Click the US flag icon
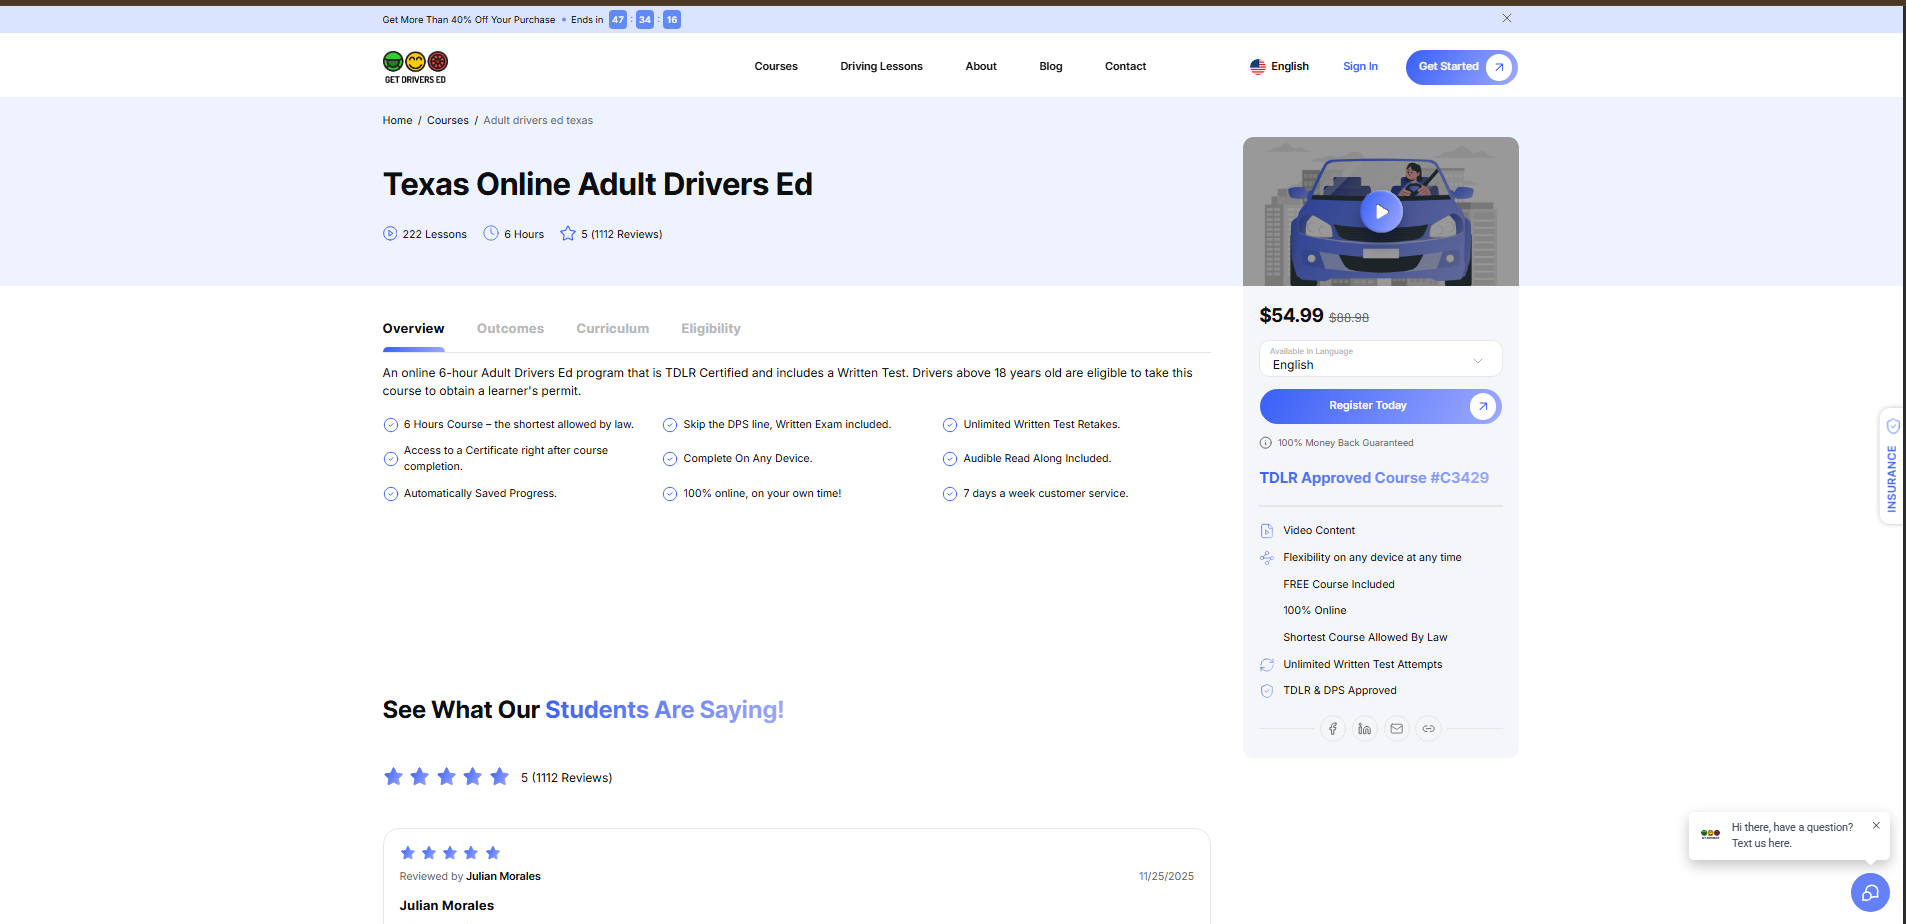Viewport: 1906px width, 924px height. [x=1258, y=66]
